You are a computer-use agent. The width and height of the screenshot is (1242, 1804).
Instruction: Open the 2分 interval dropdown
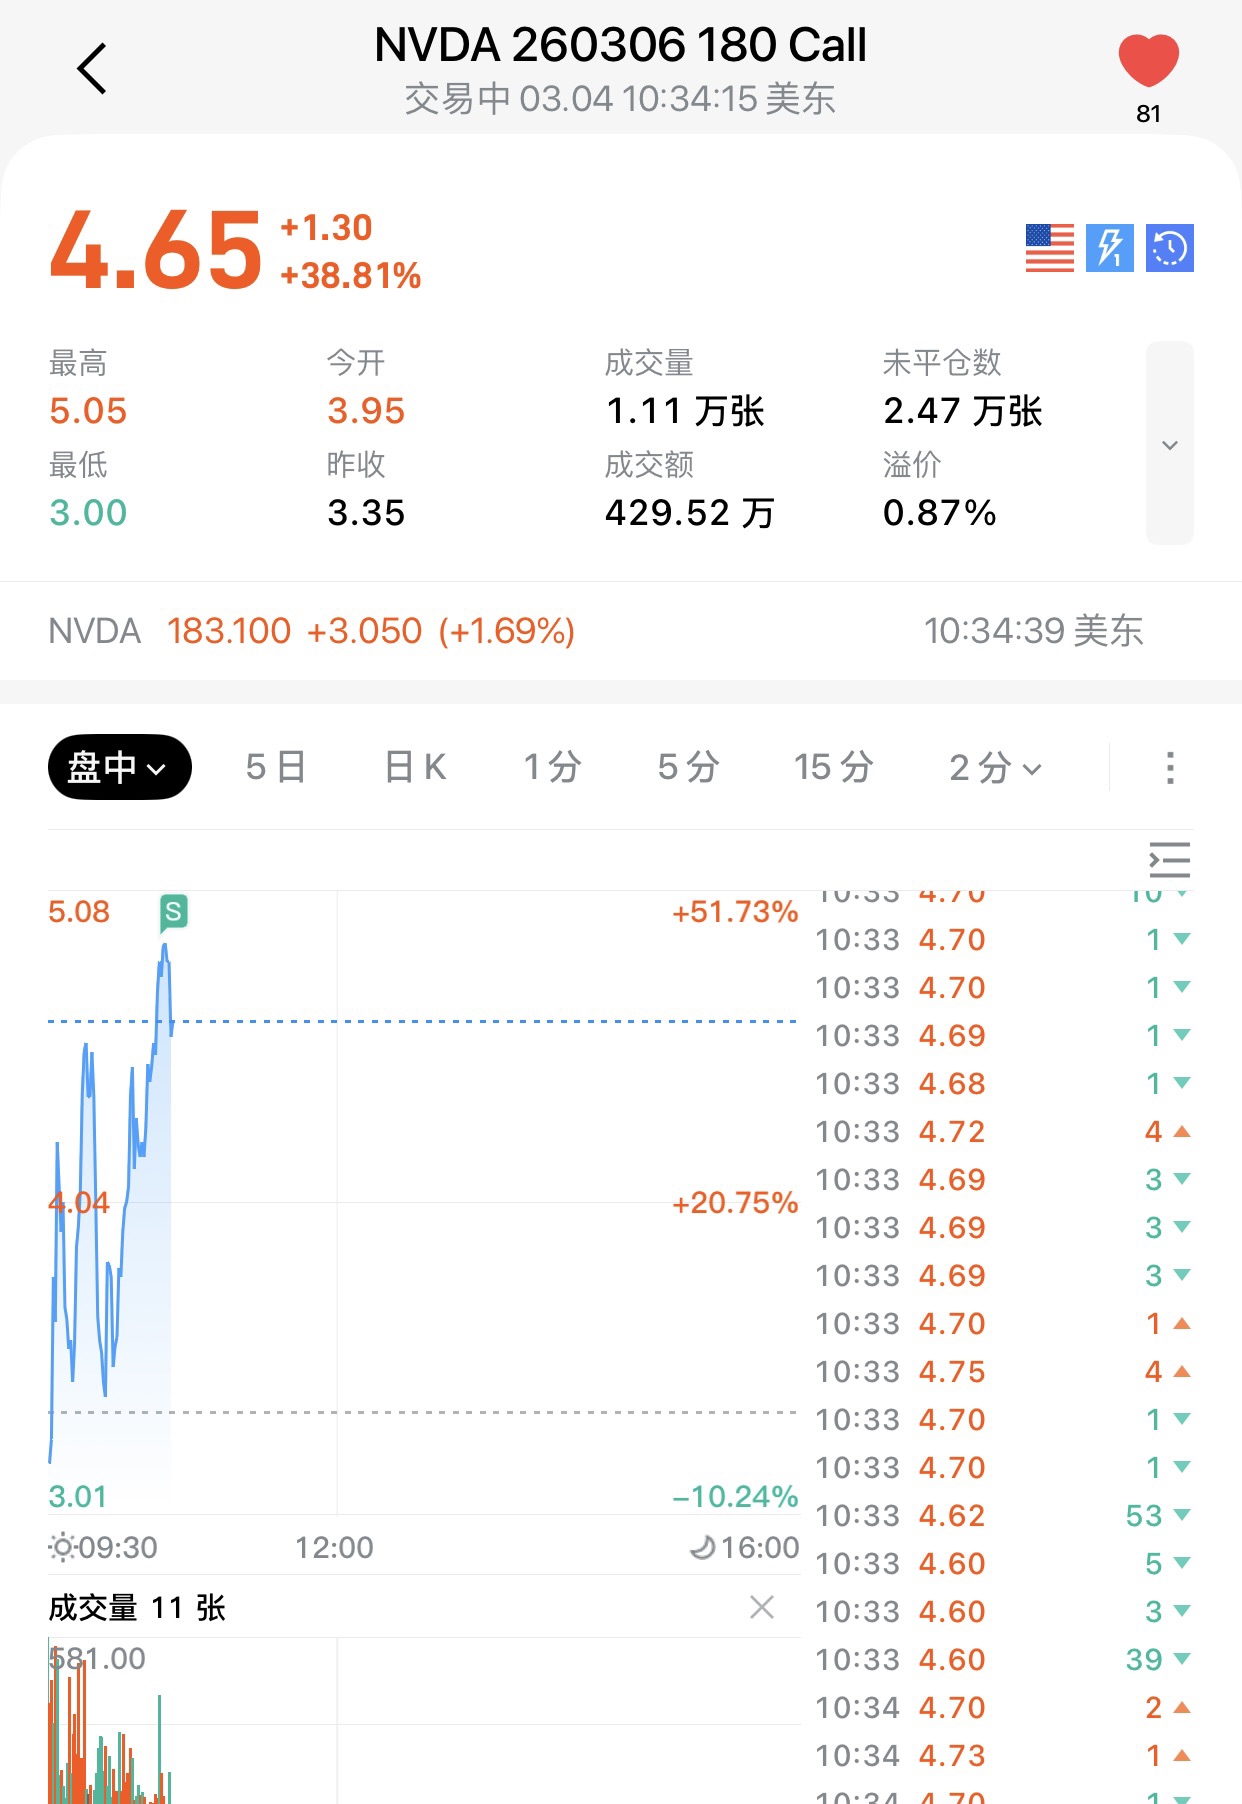click(x=995, y=767)
